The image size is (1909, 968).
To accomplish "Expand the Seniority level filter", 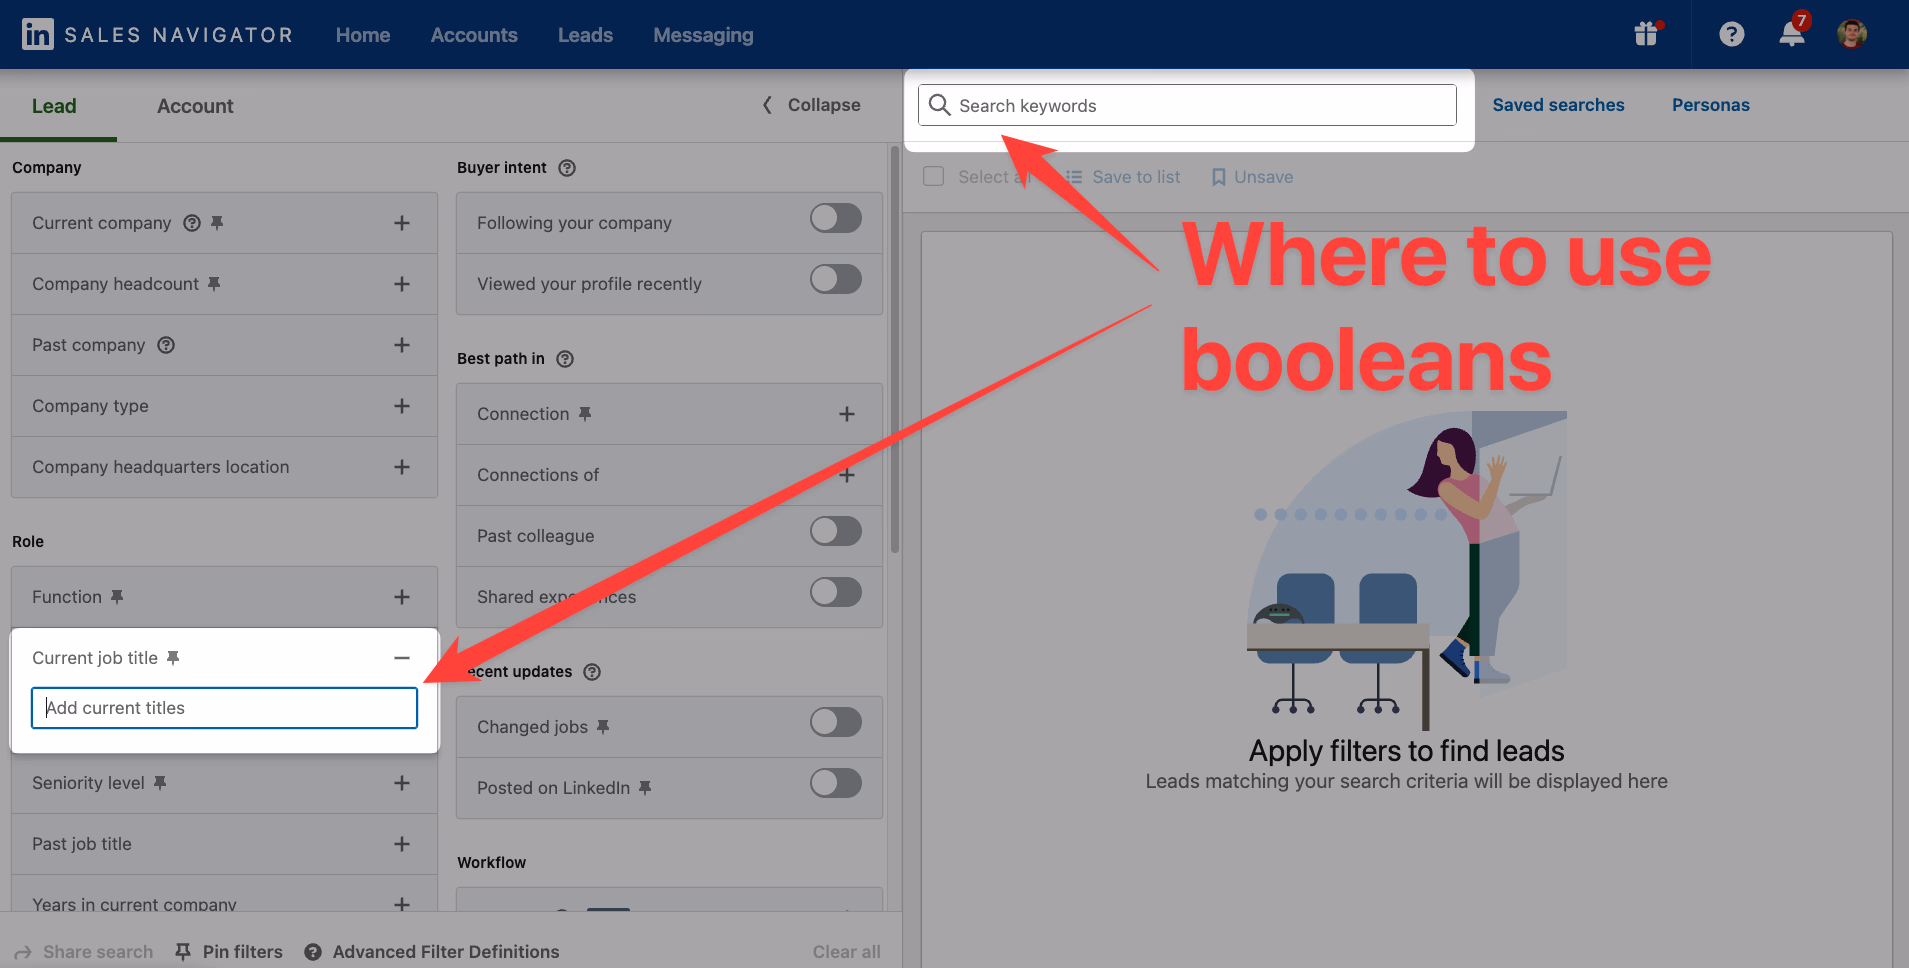I will (x=402, y=783).
